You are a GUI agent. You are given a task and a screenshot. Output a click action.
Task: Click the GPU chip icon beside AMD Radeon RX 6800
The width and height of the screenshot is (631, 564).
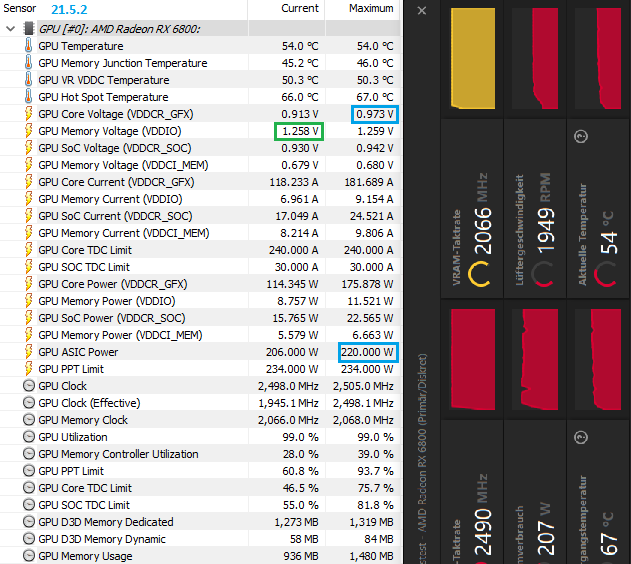[29, 29]
